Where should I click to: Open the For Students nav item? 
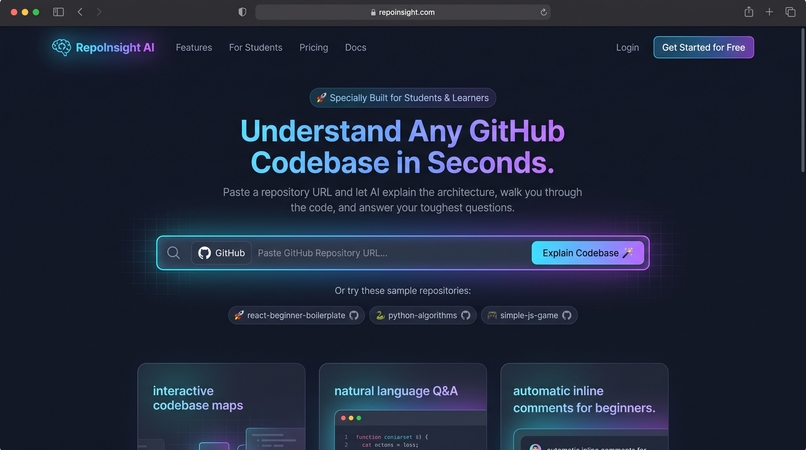[255, 47]
